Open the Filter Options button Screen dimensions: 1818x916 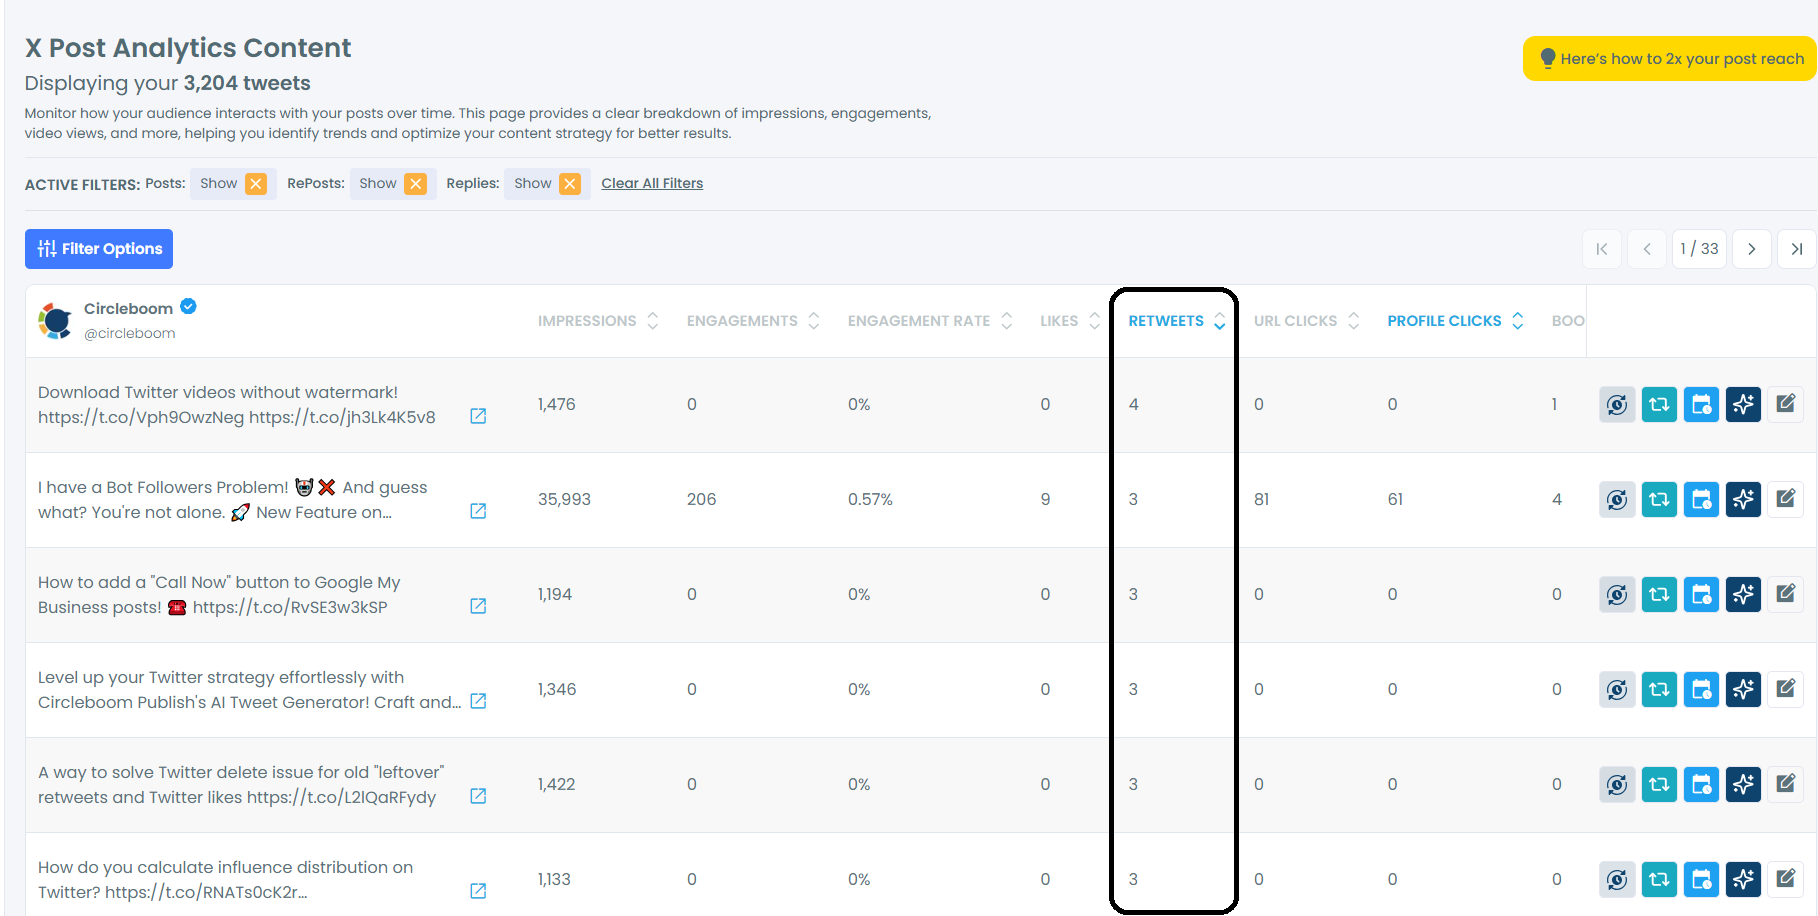(99, 249)
